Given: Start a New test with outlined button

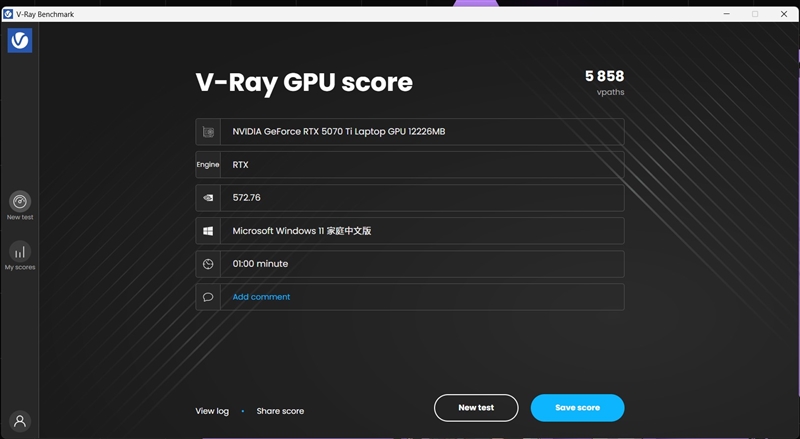Looking at the screenshot, I should point(476,408).
